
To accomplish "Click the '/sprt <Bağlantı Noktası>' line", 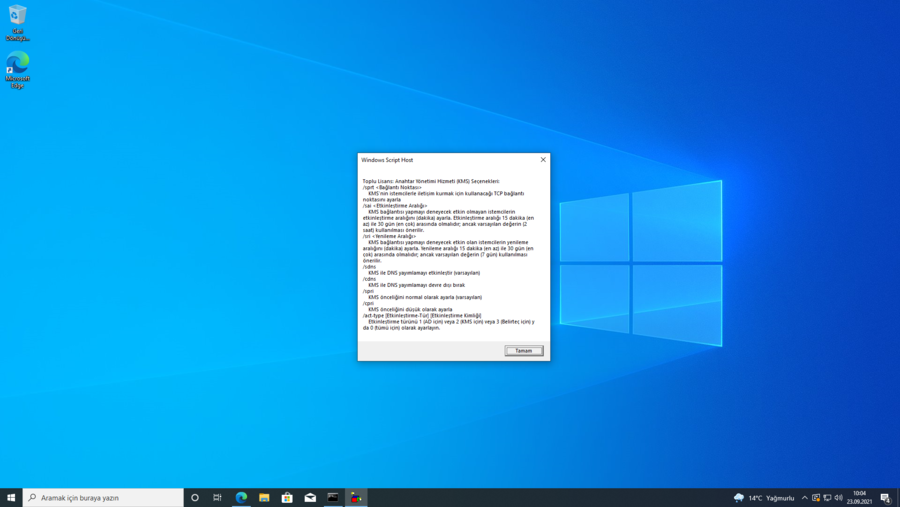I will coord(392,187).
